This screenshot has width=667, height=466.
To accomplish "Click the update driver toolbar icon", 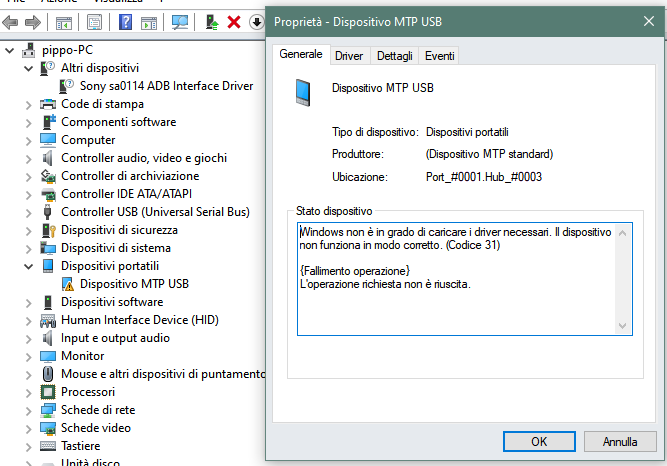I will [211, 21].
